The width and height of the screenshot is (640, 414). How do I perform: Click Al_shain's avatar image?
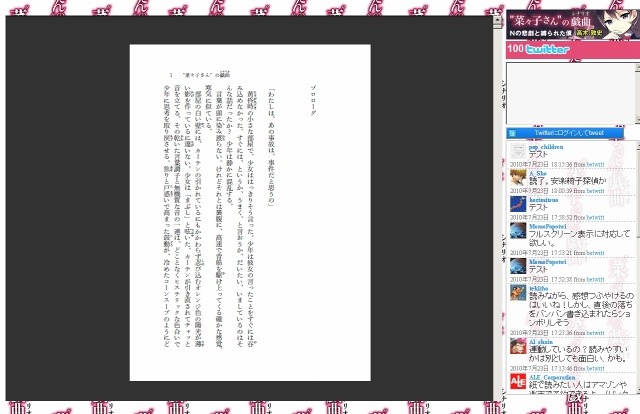(518, 346)
